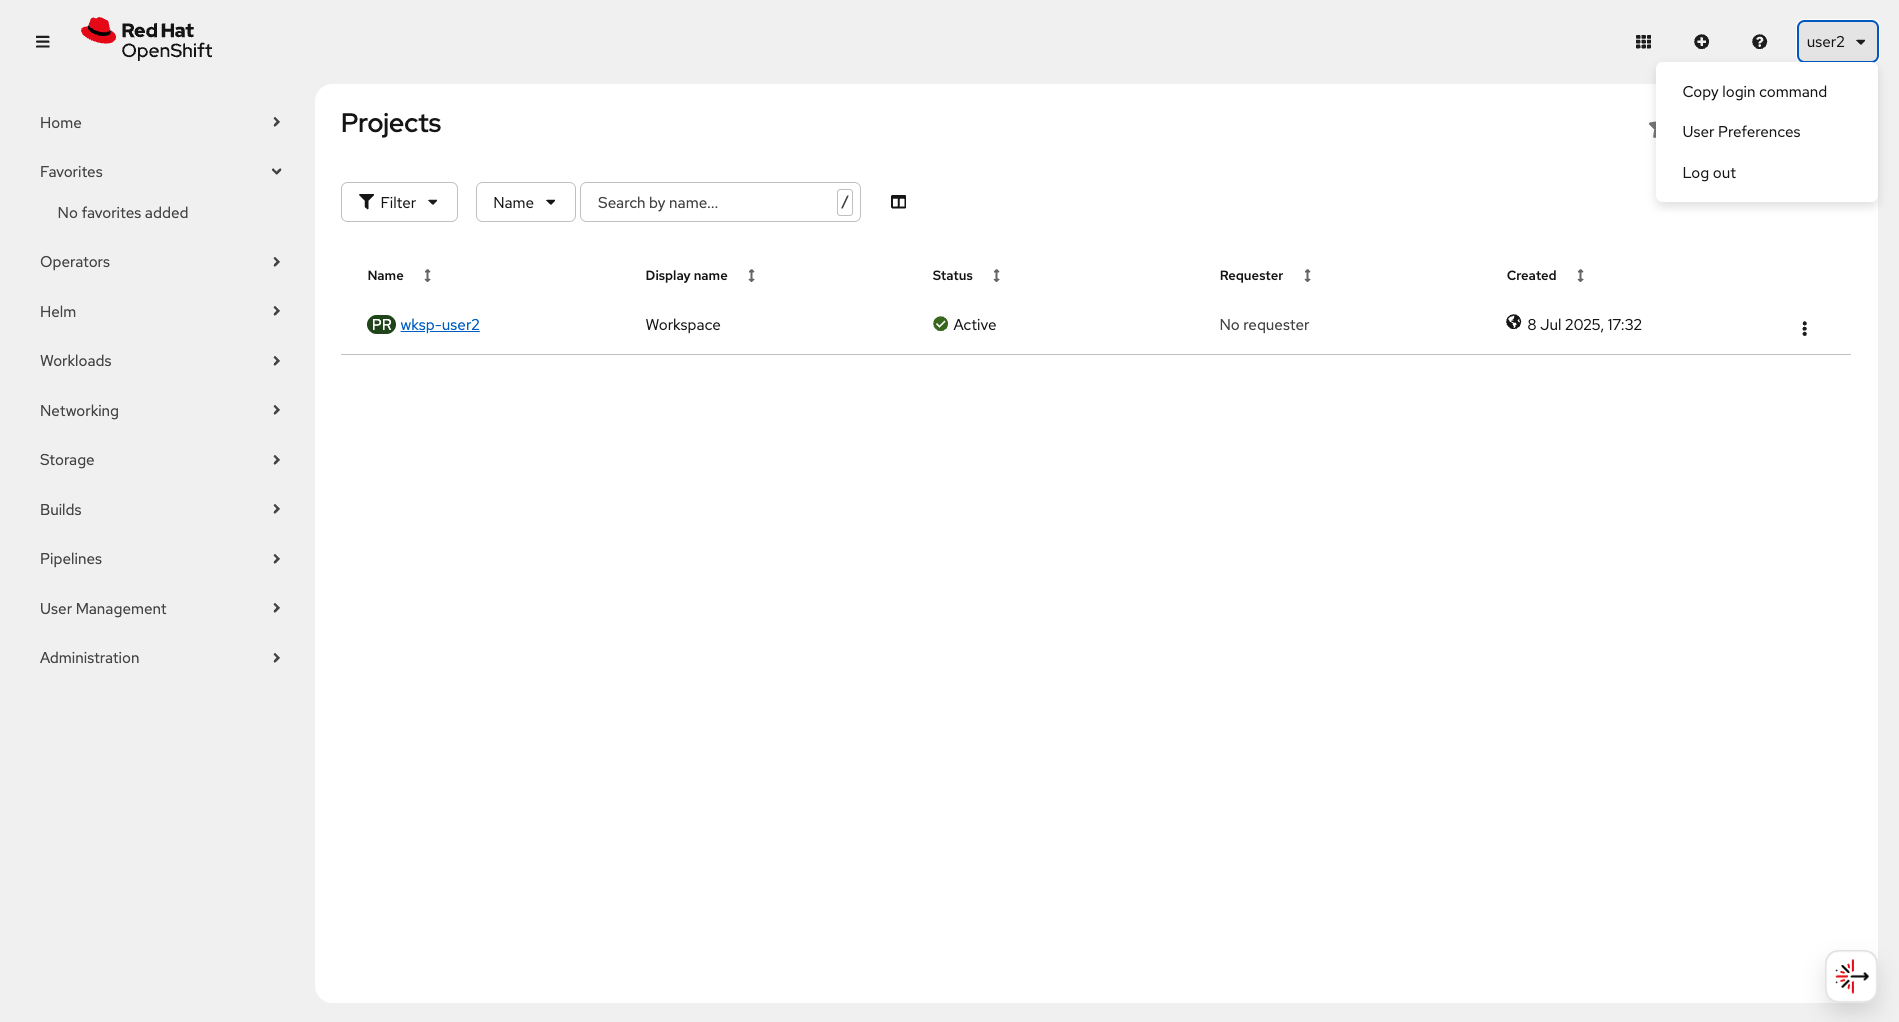Open the help question-mark icon

coord(1758,41)
